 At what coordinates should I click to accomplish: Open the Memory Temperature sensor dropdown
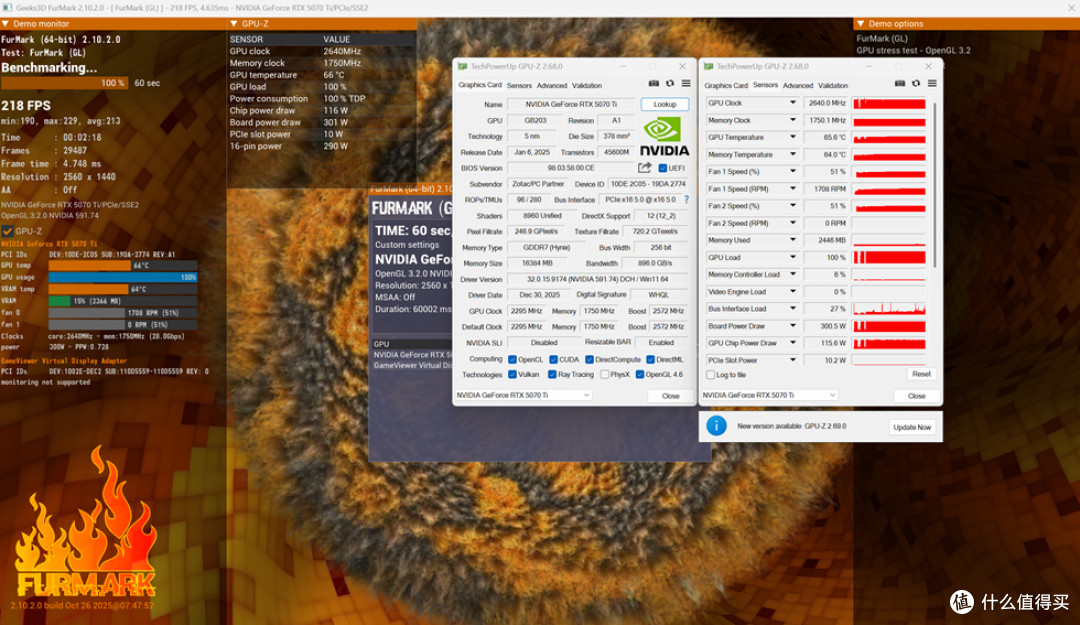793,154
